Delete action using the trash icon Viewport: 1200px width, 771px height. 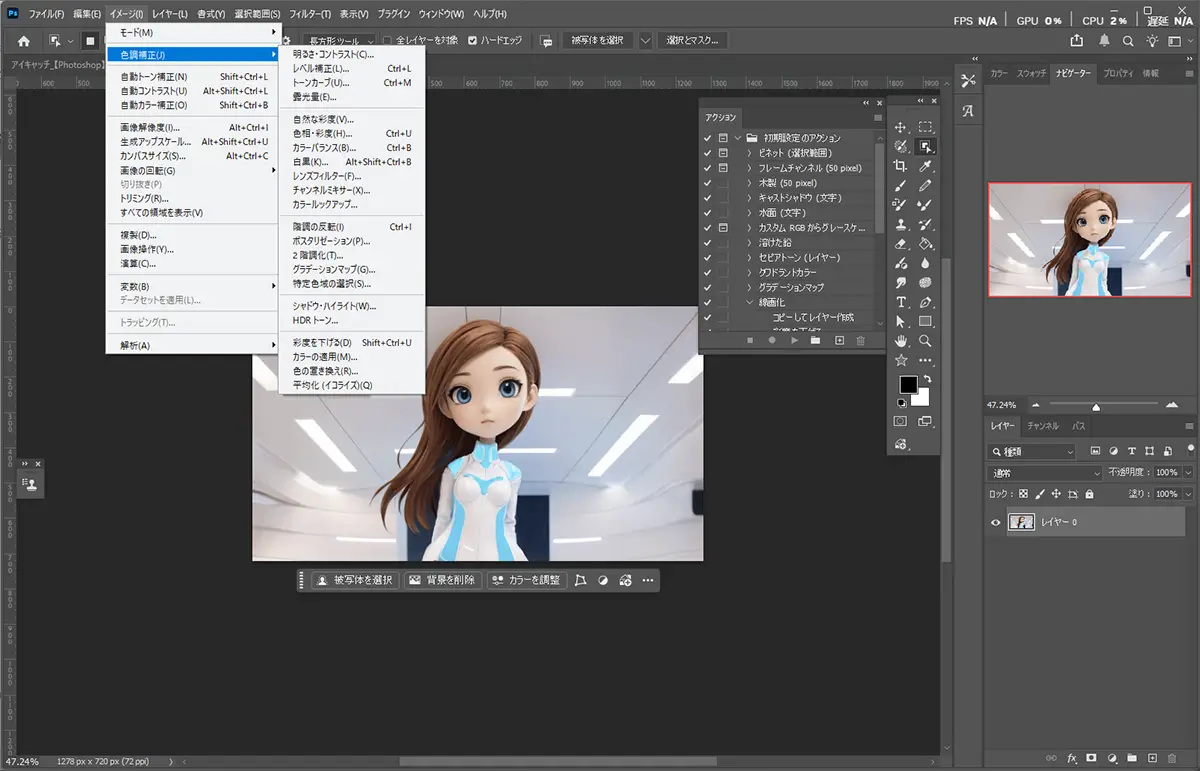tap(860, 341)
